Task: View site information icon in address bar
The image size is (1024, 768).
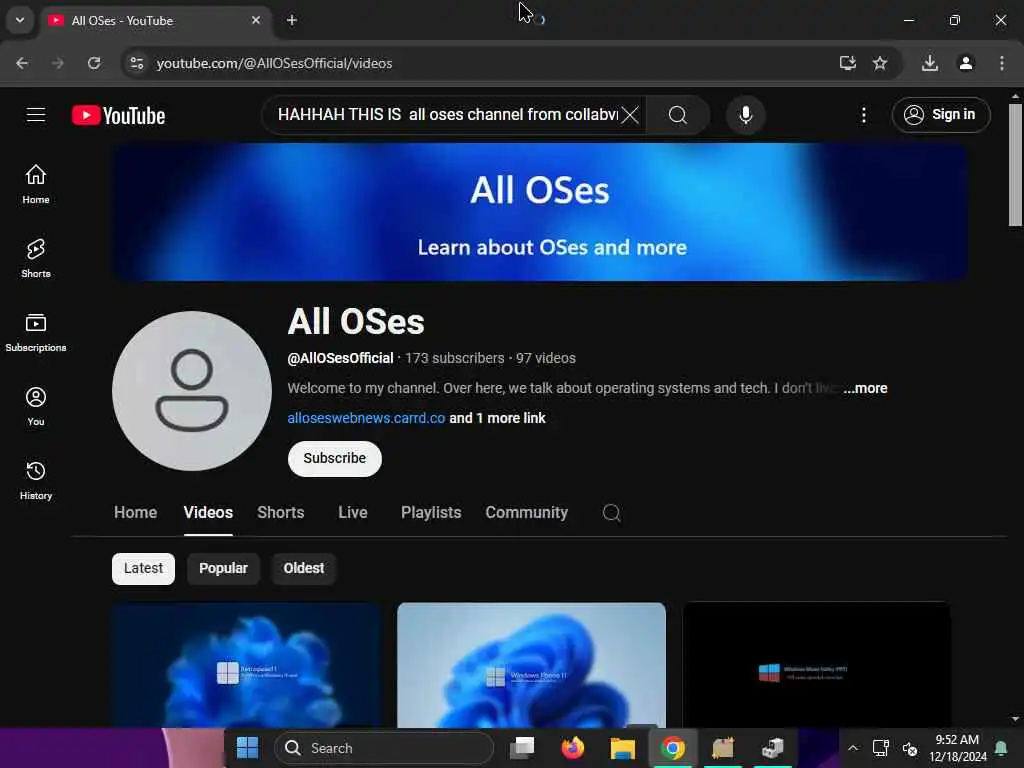Action: (136, 63)
